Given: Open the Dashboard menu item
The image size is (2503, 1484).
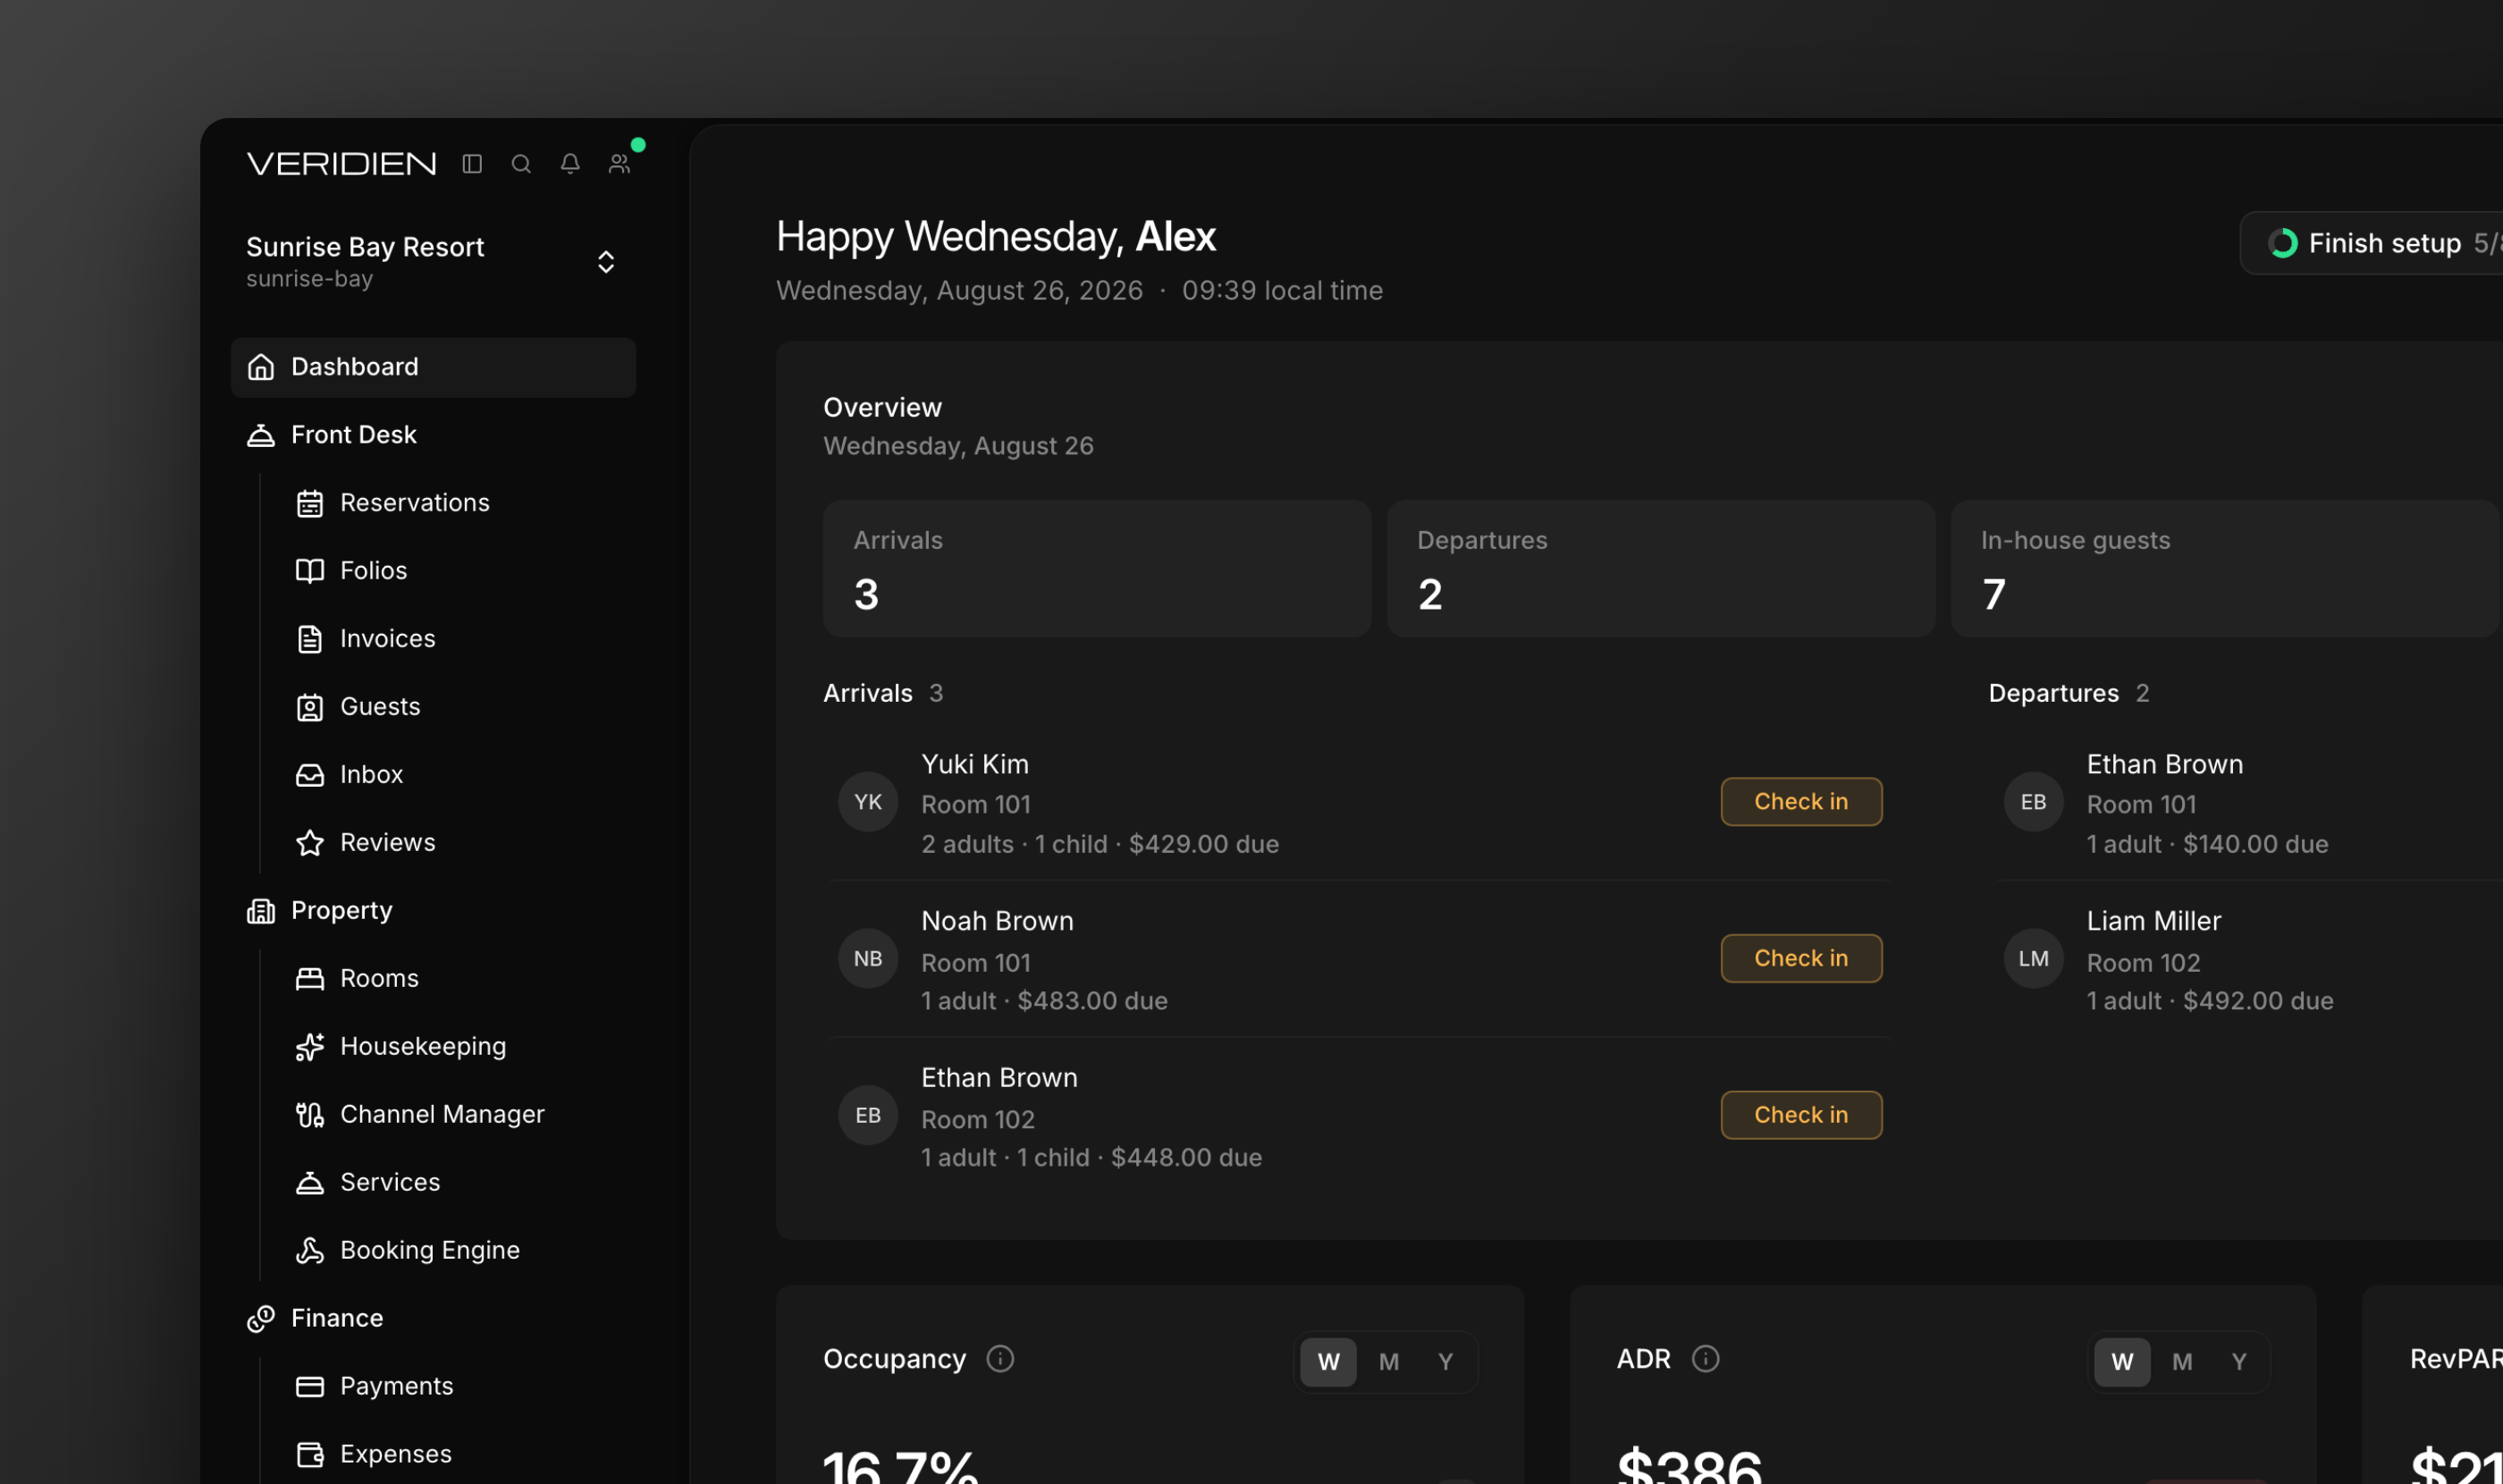Looking at the screenshot, I should 433,367.
